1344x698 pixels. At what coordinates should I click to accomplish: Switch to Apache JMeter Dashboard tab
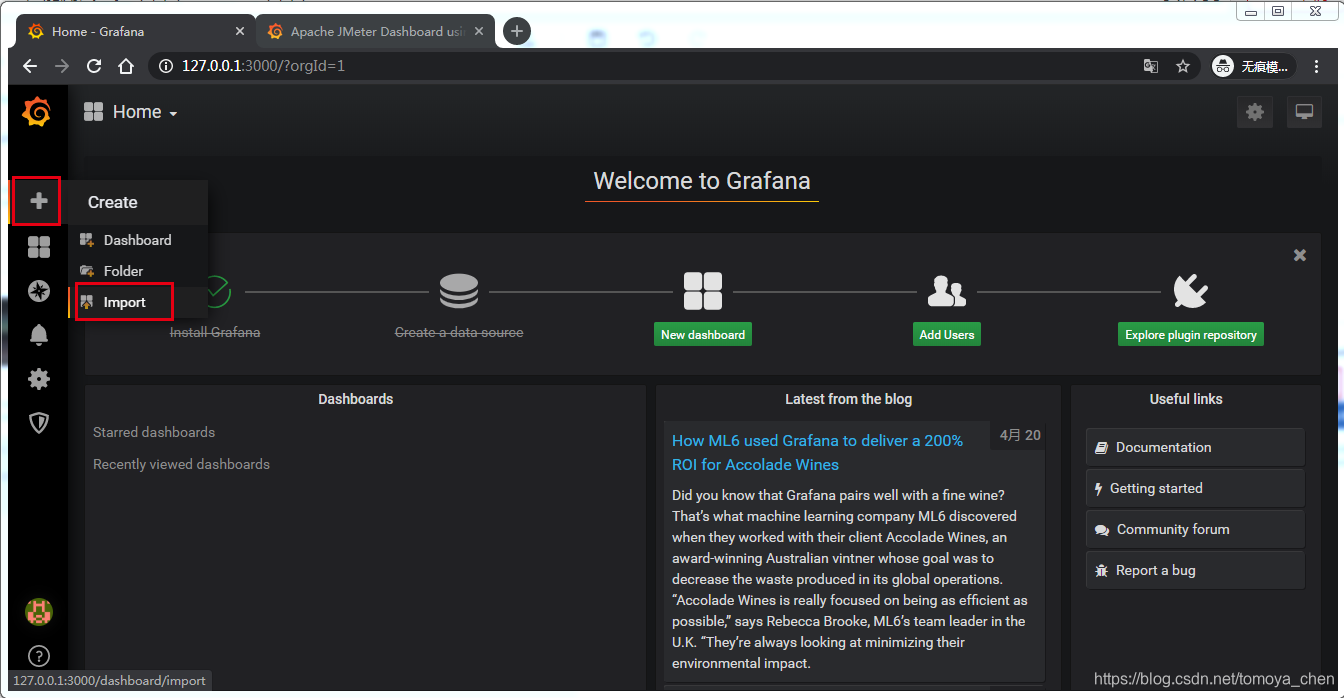376,31
